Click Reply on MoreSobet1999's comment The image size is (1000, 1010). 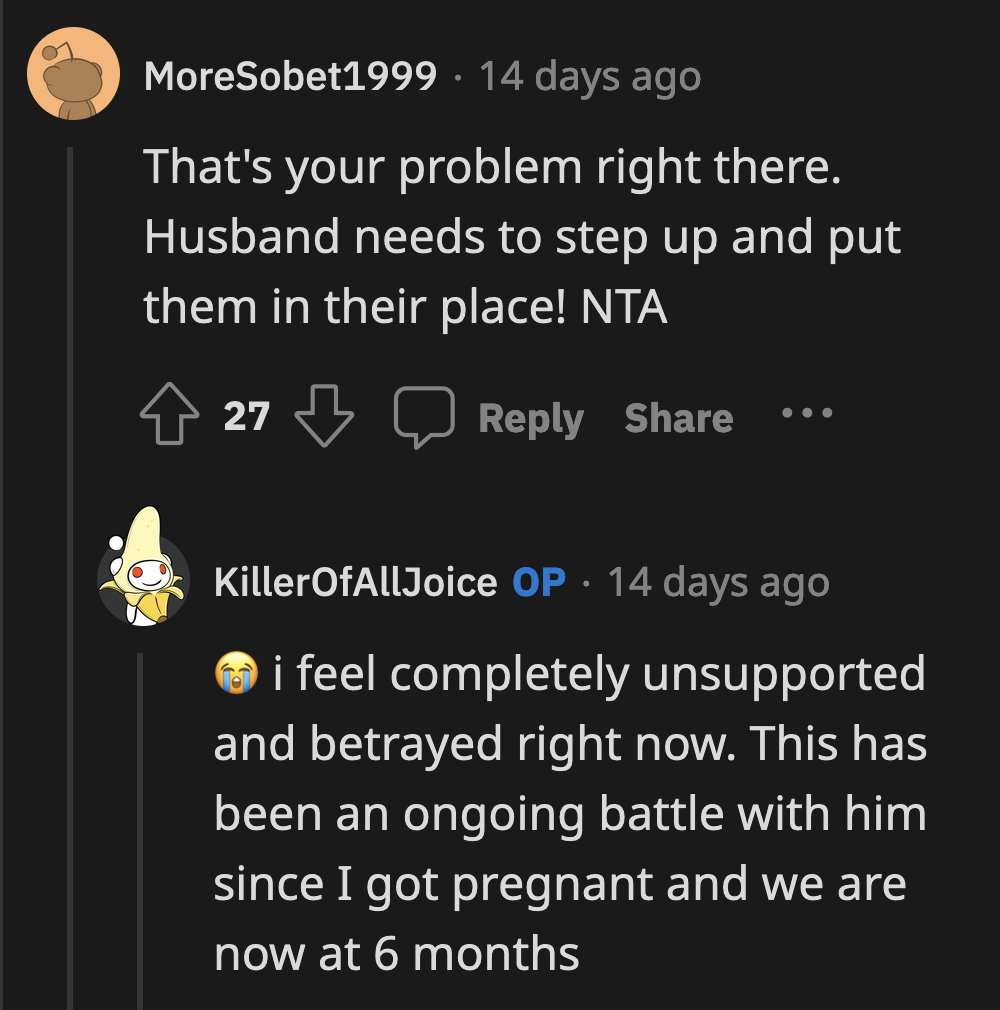[531, 418]
